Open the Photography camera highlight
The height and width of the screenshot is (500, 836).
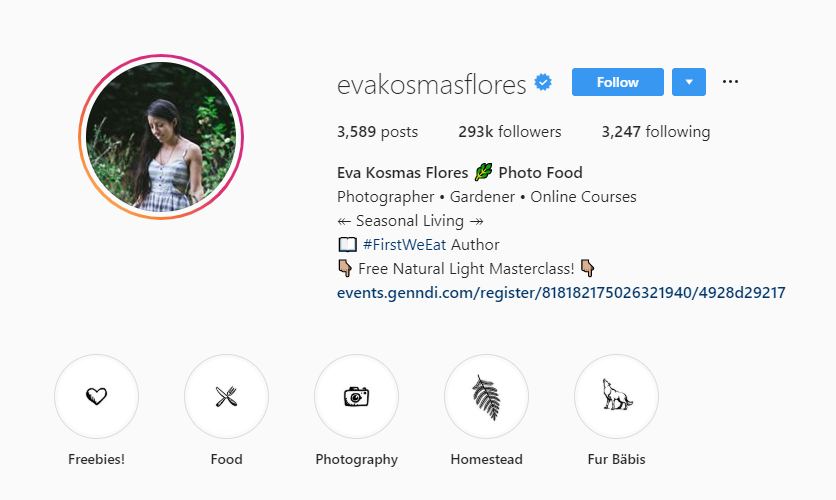[357, 397]
